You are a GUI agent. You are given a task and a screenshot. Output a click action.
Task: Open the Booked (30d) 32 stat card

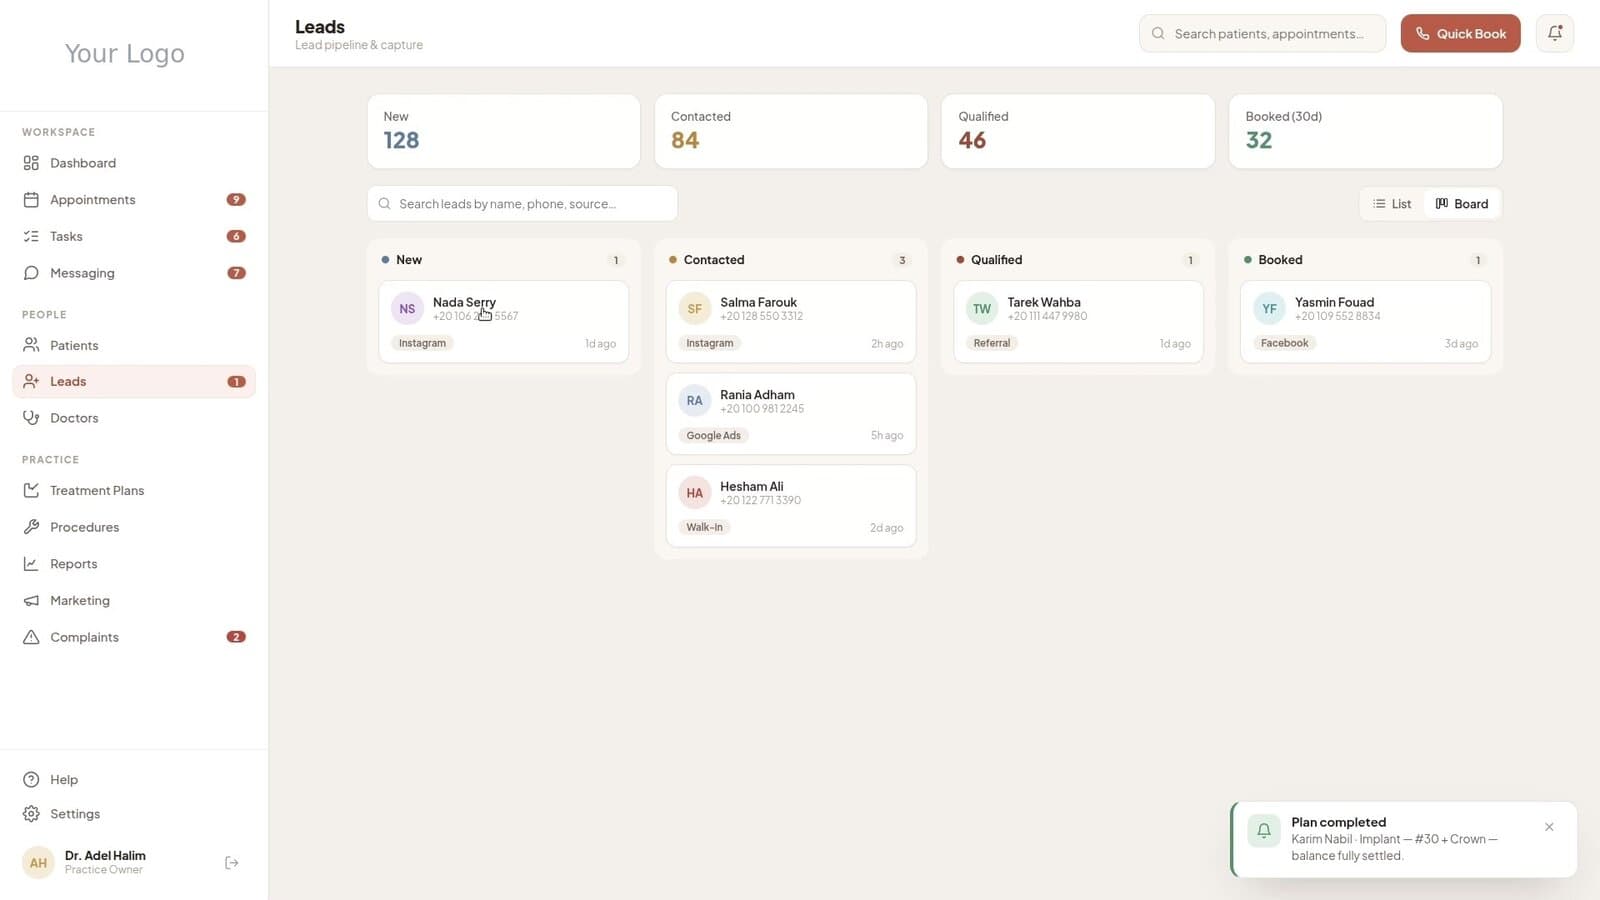pyautogui.click(x=1365, y=131)
